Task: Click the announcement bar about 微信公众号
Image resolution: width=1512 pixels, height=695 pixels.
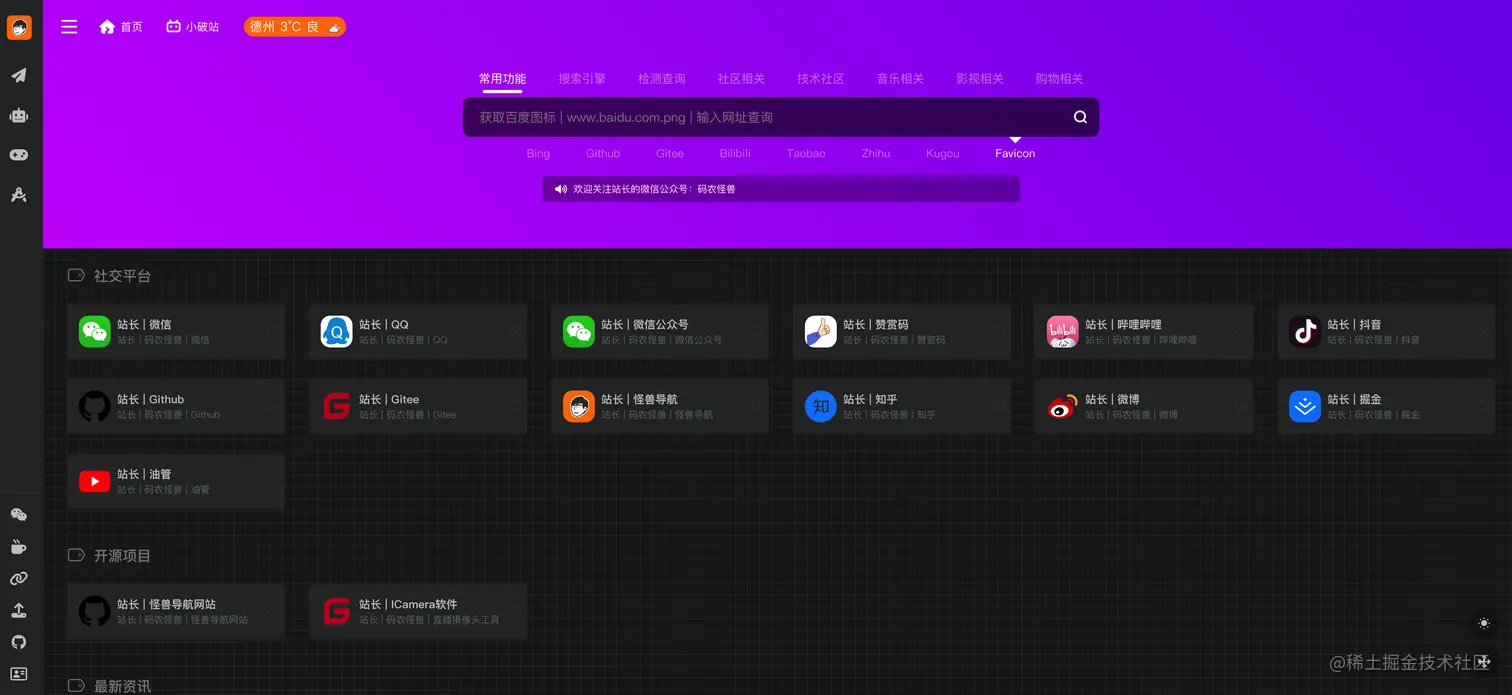Action: coord(781,189)
